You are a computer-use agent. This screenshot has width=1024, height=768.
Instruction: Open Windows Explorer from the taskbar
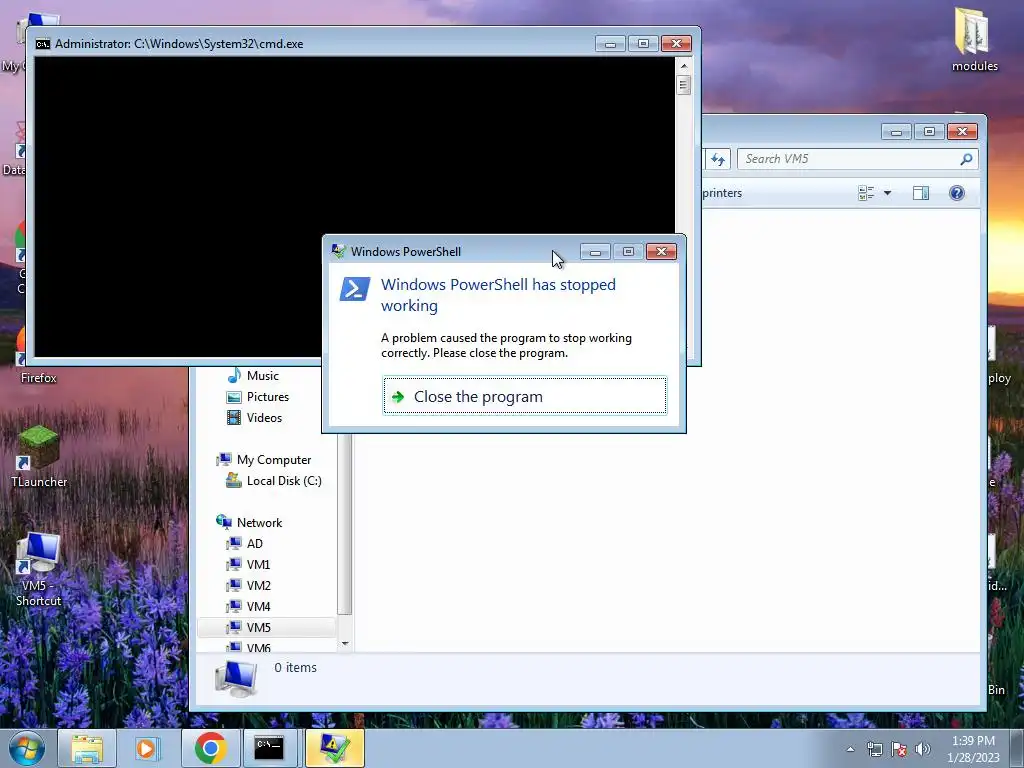(x=87, y=748)
